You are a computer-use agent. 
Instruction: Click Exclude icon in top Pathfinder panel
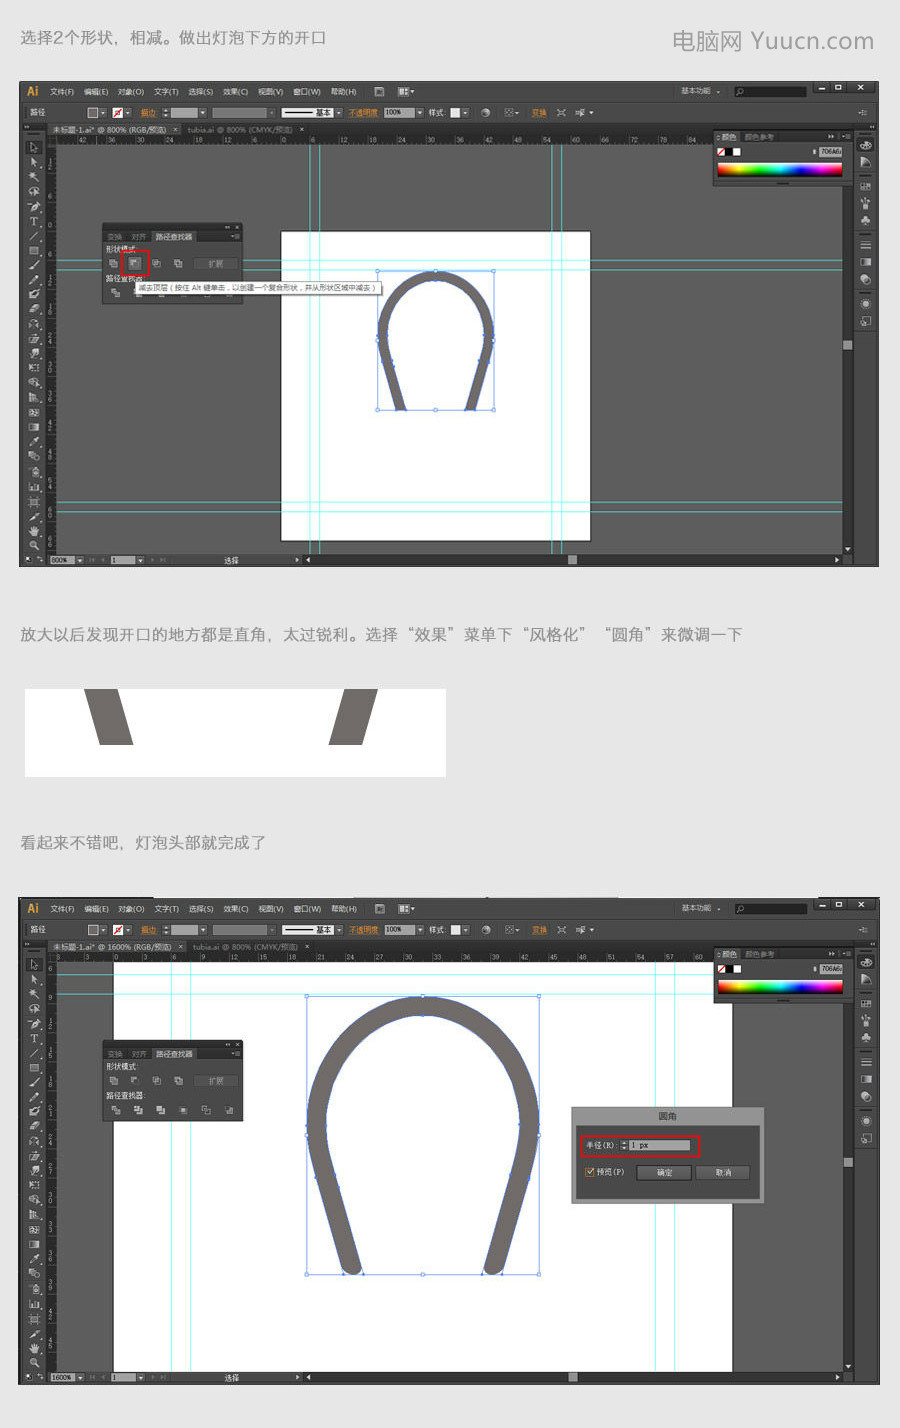[178, 264]
